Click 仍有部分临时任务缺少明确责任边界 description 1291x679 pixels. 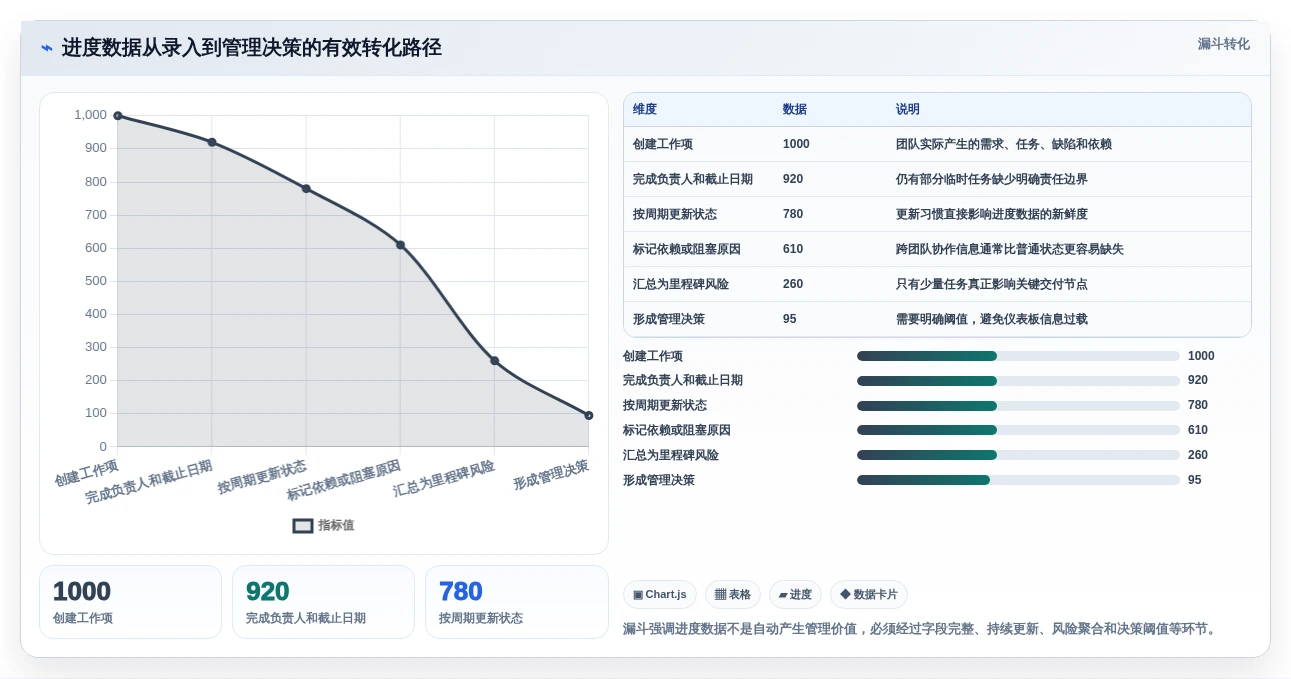[992, 179]
